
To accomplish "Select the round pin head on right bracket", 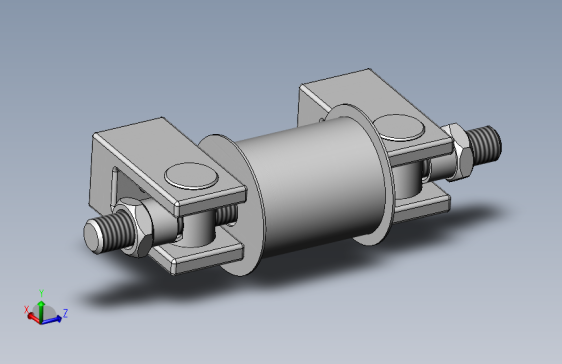I will 399,128.
